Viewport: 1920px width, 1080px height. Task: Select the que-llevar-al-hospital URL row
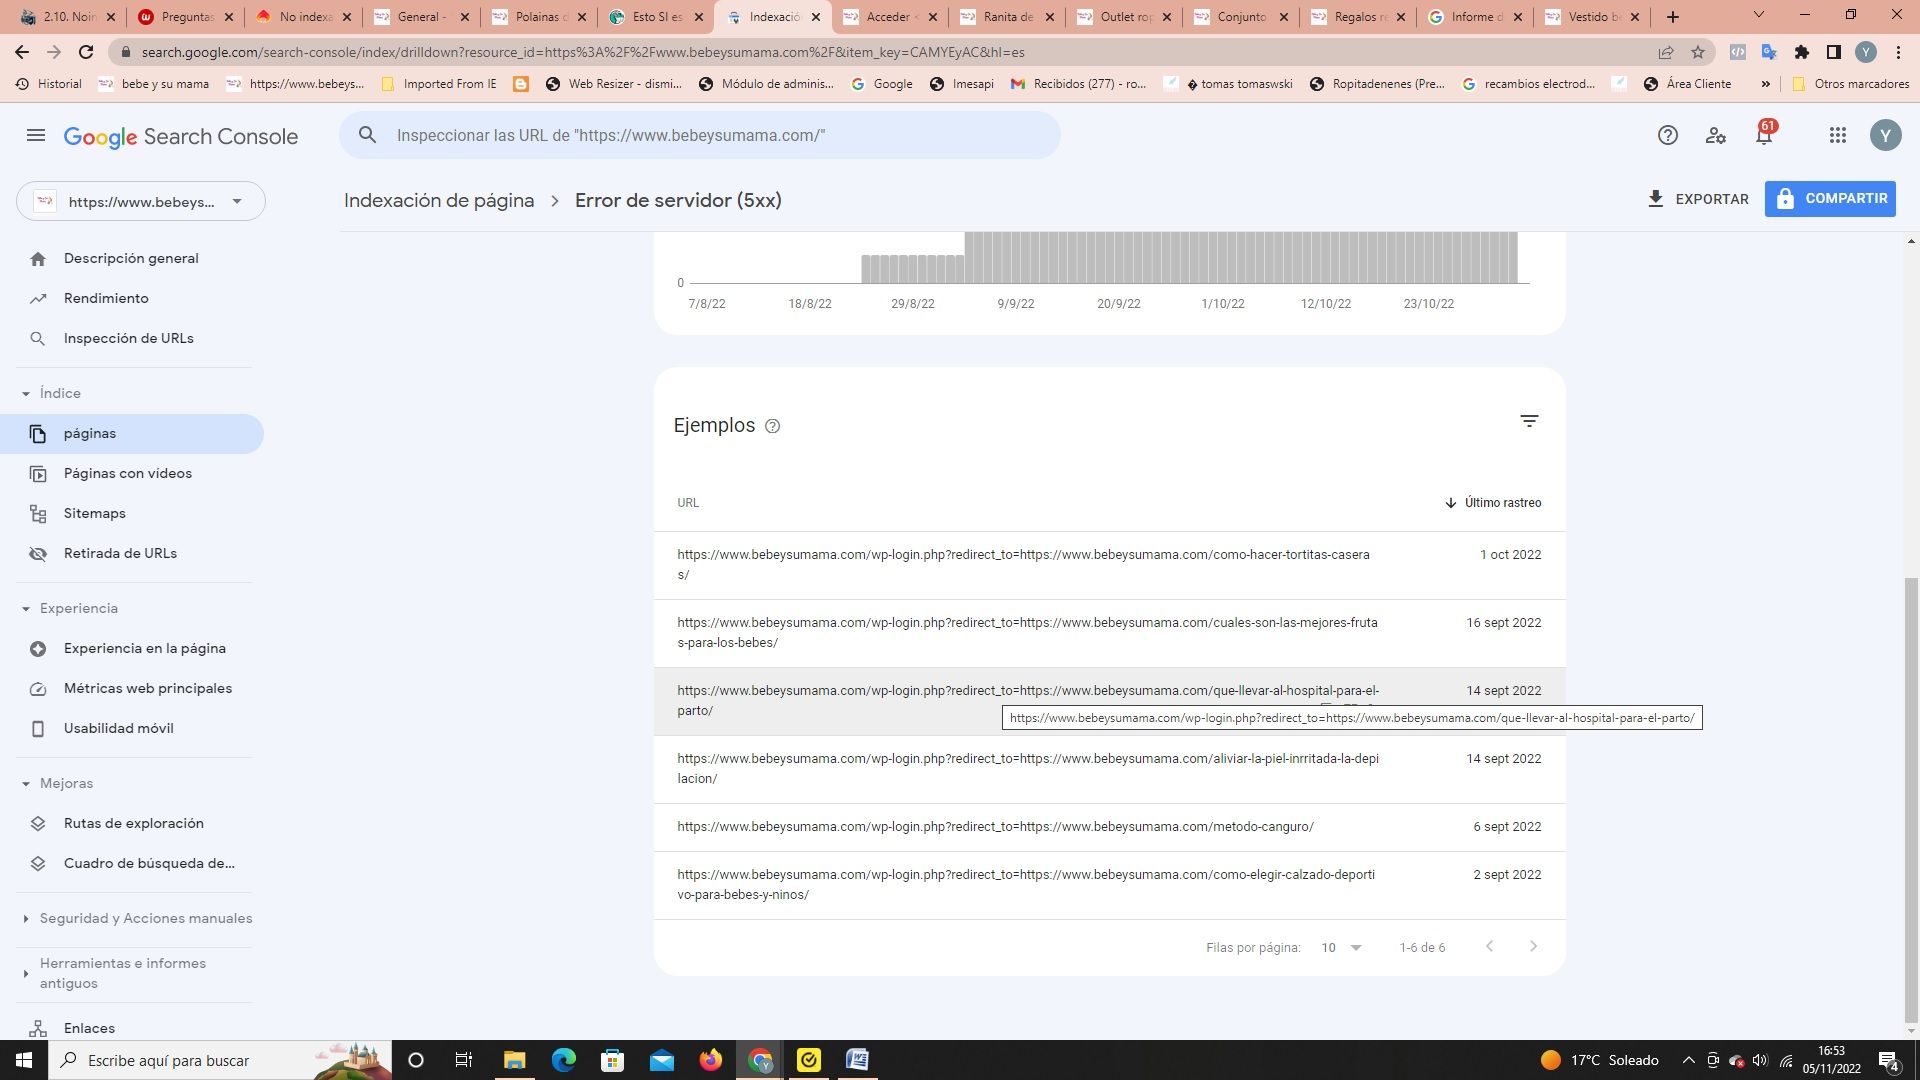1109,701
